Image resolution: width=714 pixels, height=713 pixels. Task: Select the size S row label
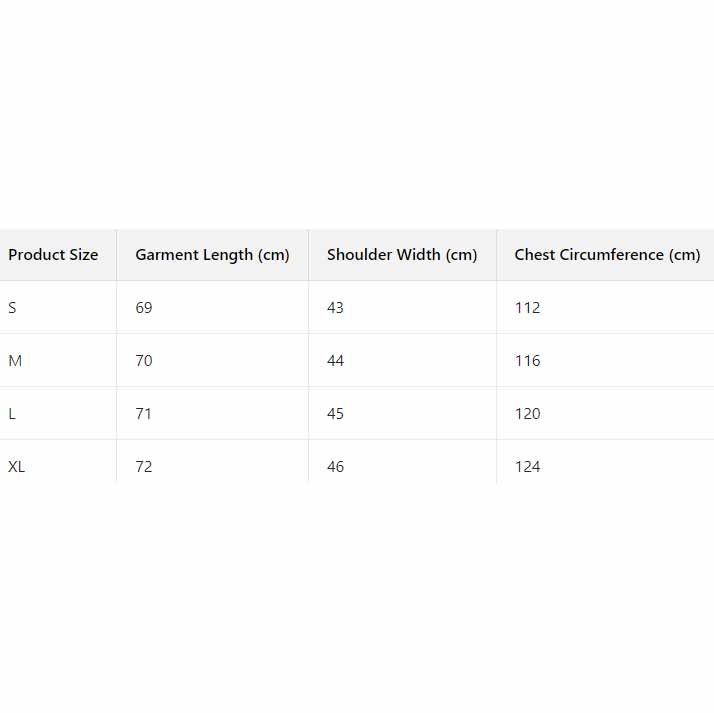click(x=12, y=308)
